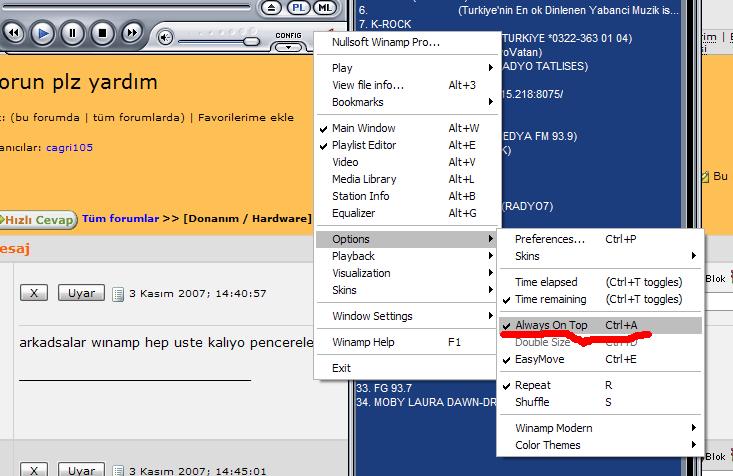Screen dimensions: 733x476
Task: Select Time remaining display option
Action: click(x=601, y=299)
